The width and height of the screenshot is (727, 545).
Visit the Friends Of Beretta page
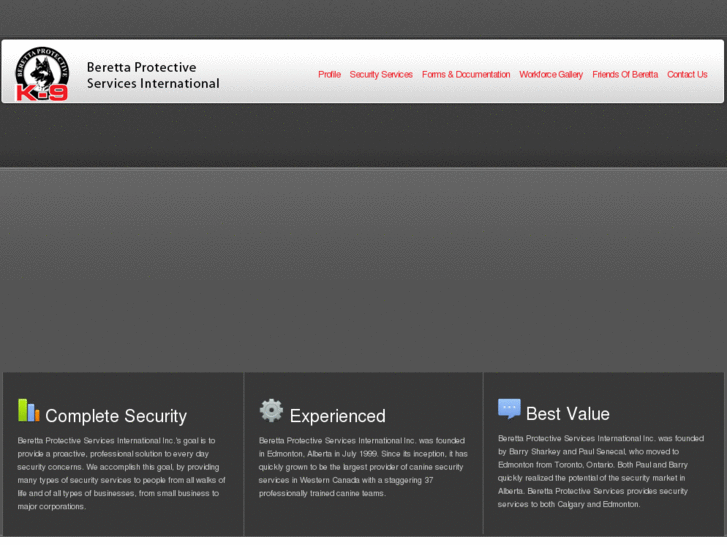(625, 75)
